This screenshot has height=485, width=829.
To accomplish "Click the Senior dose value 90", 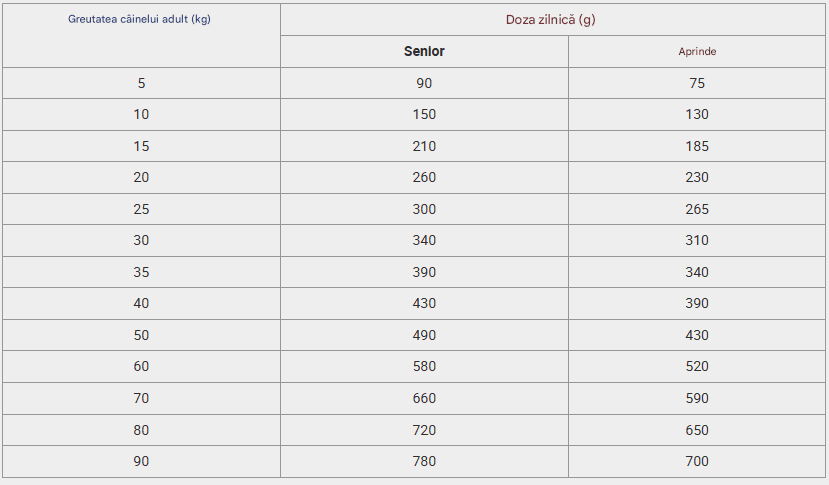I will (424, 83).
